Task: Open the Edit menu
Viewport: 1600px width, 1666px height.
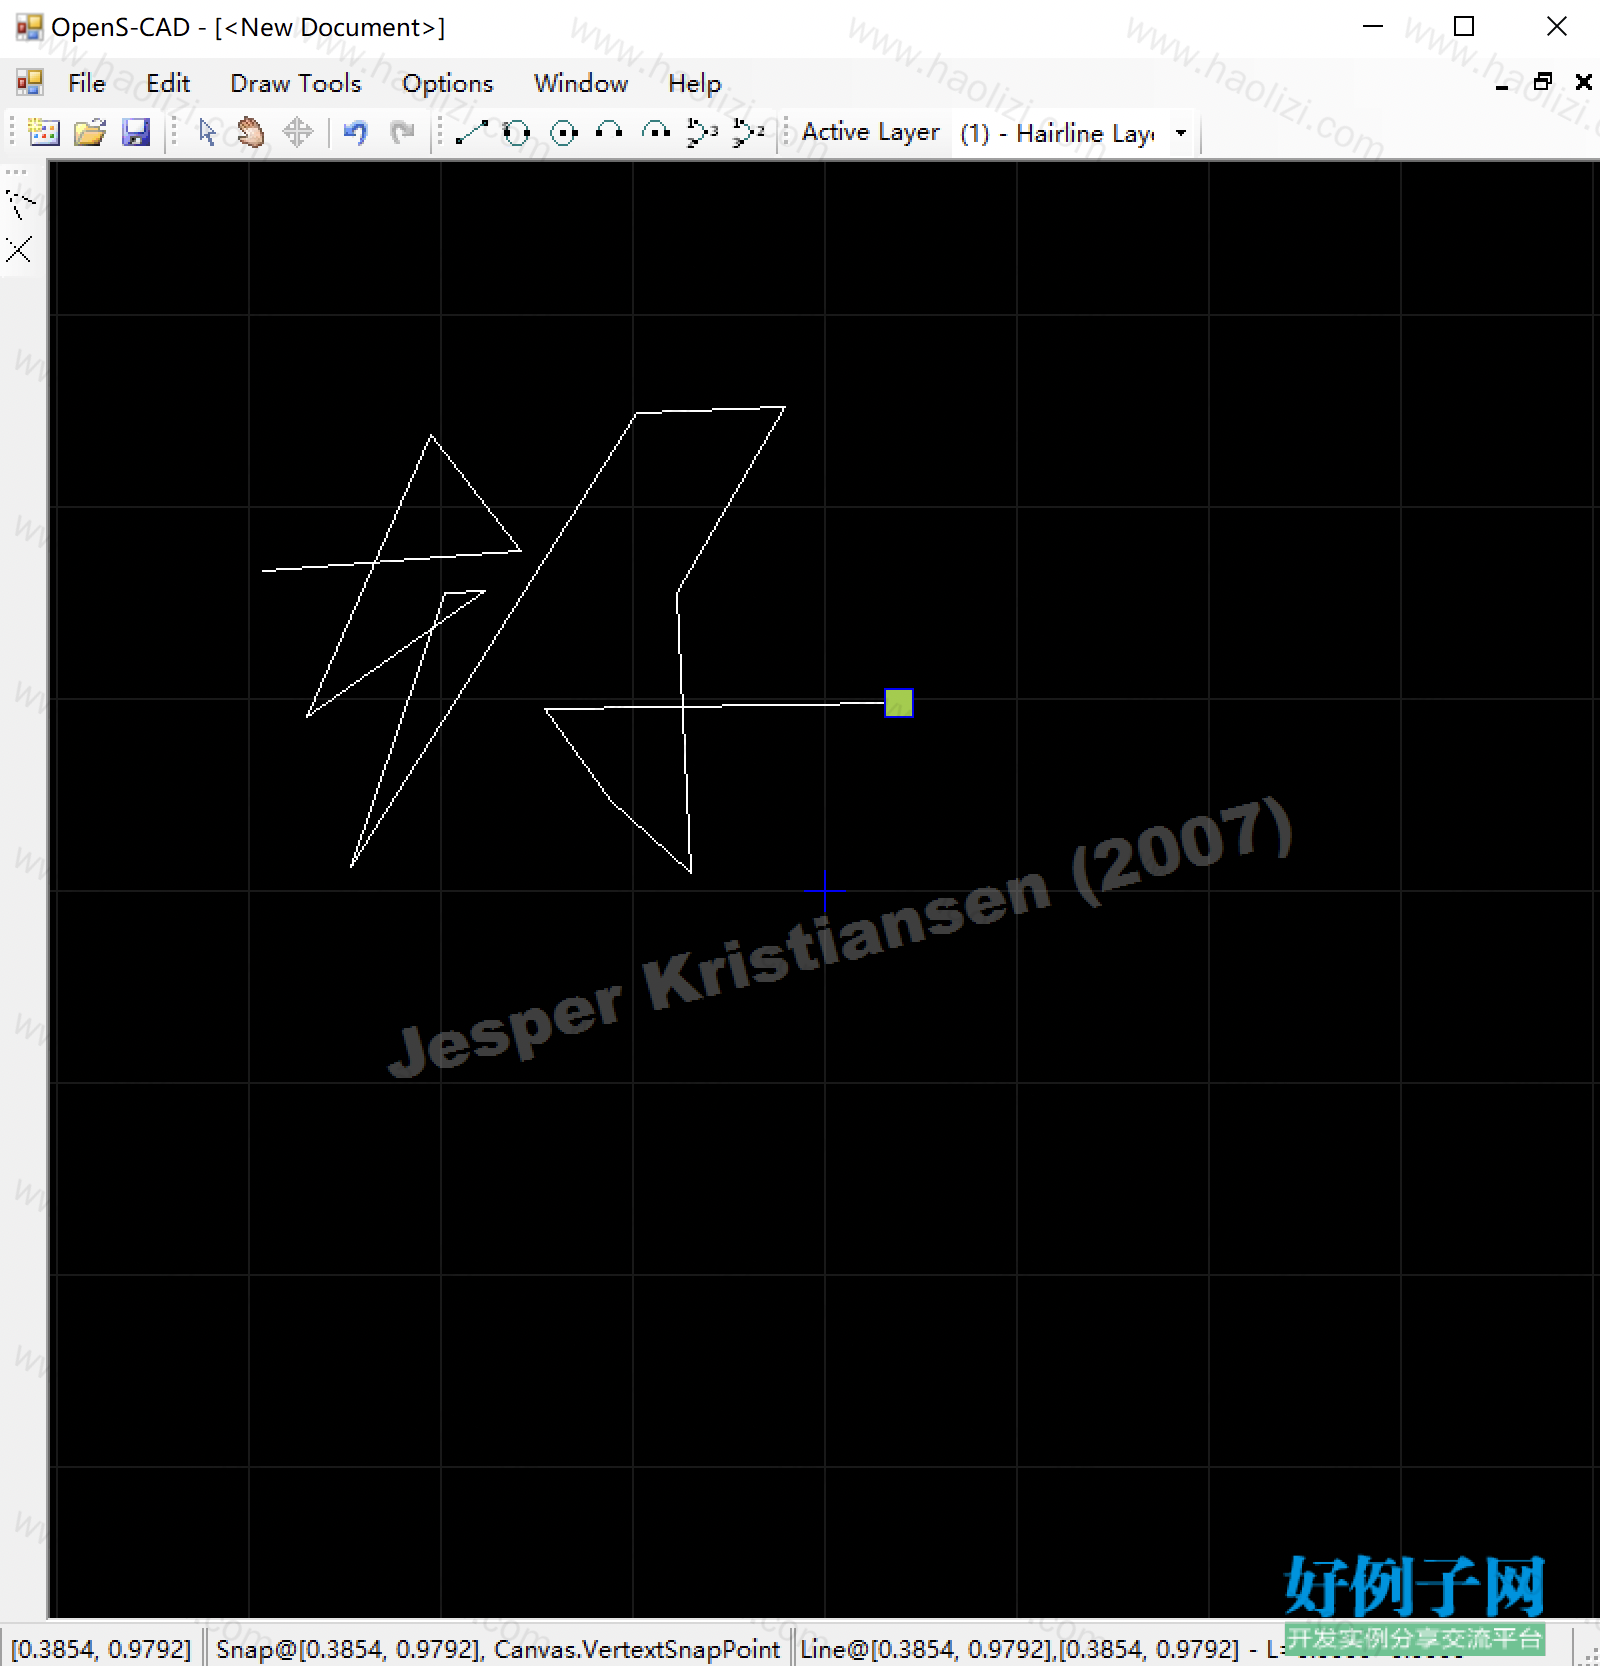Action: [168, 83]
